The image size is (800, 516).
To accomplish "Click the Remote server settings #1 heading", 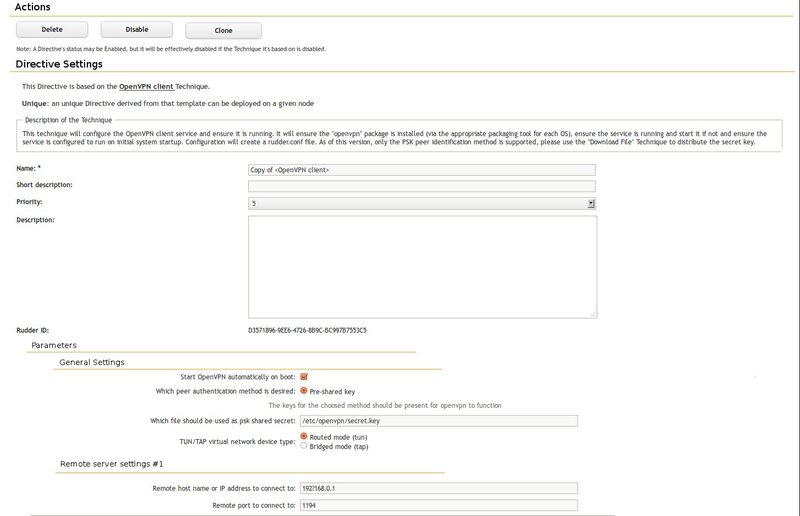I will tap(112, 464).
